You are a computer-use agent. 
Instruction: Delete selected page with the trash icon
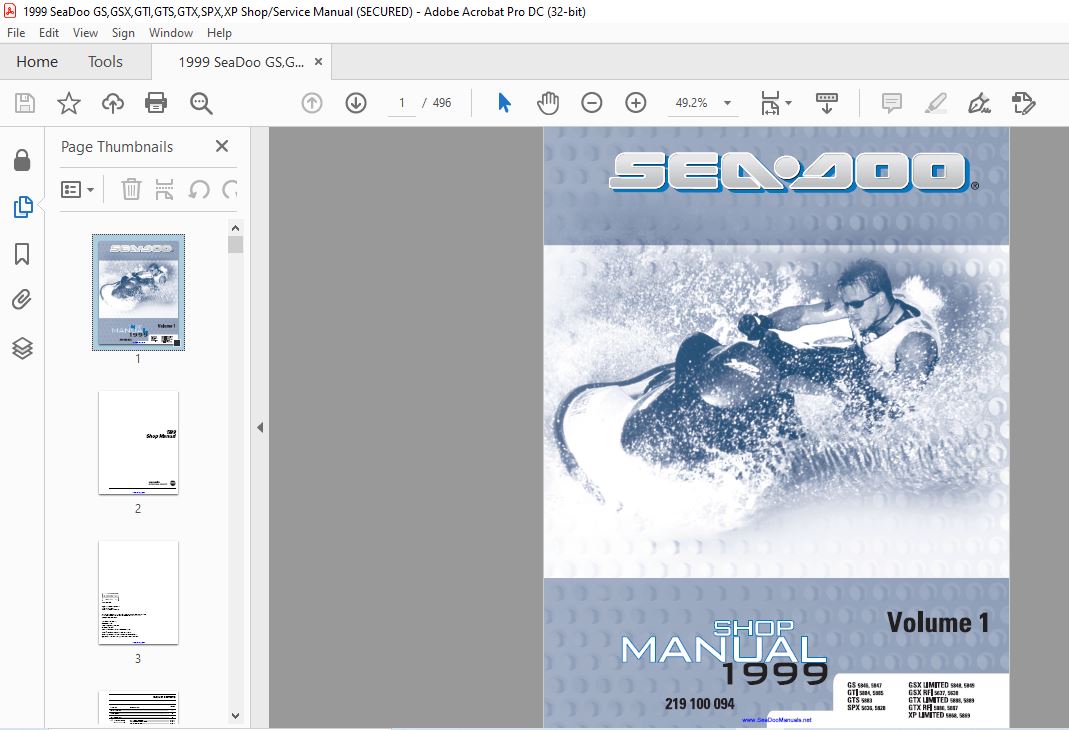131,189
